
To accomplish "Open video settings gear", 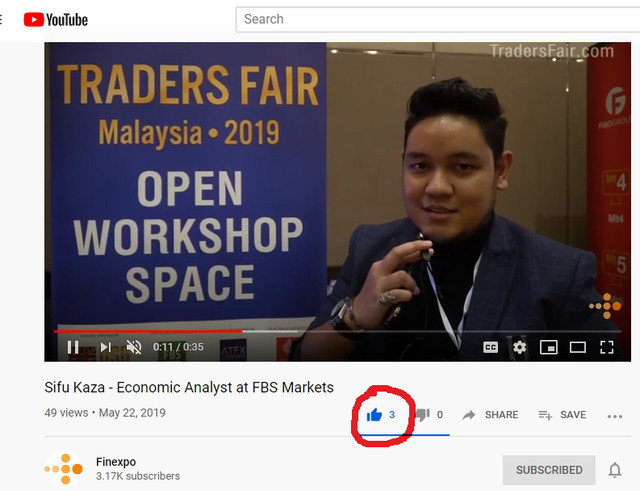I will (519, 347).
